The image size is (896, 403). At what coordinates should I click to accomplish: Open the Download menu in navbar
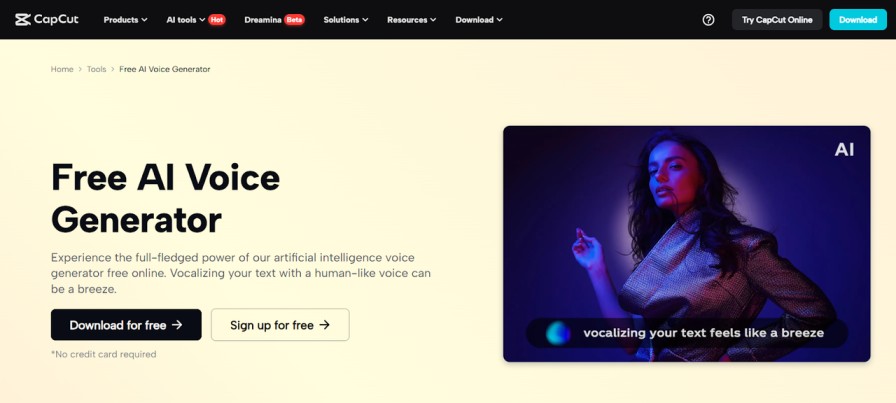(478, 19)
